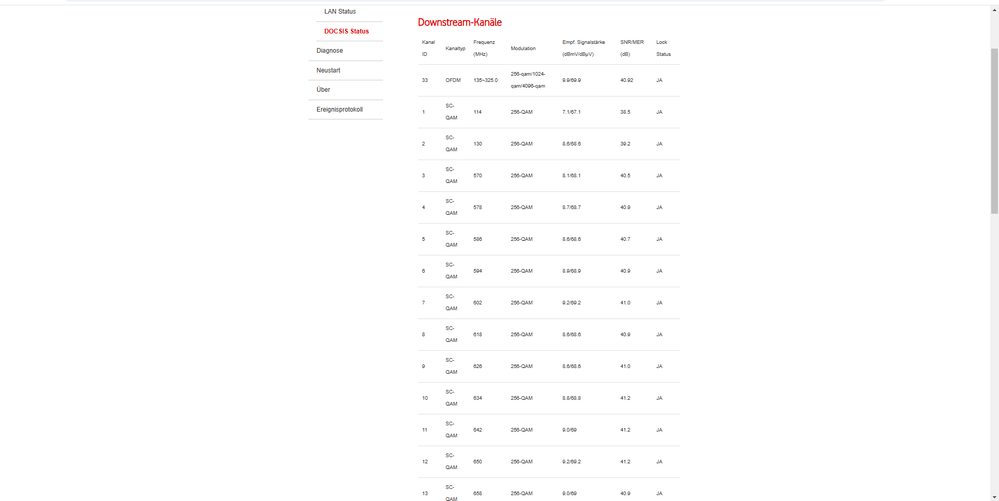Select the frequency 650 cell
This screenshot has width=999, height=501.
click(x=478, y=461)
